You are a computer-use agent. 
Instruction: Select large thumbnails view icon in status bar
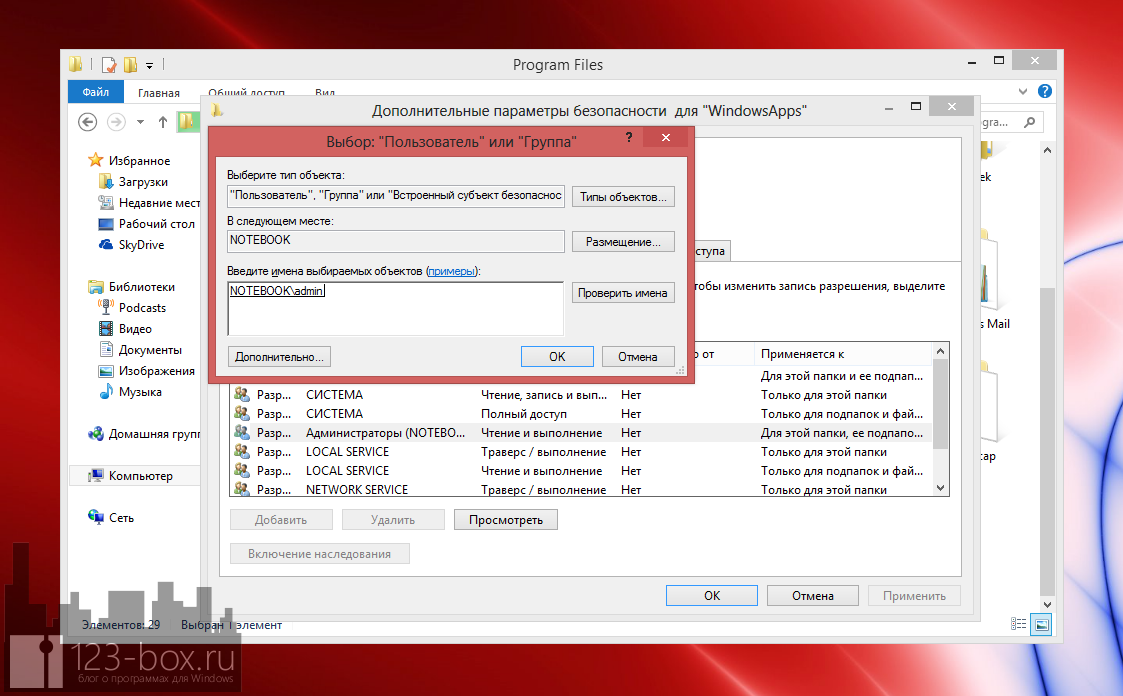coord(1042,624)
